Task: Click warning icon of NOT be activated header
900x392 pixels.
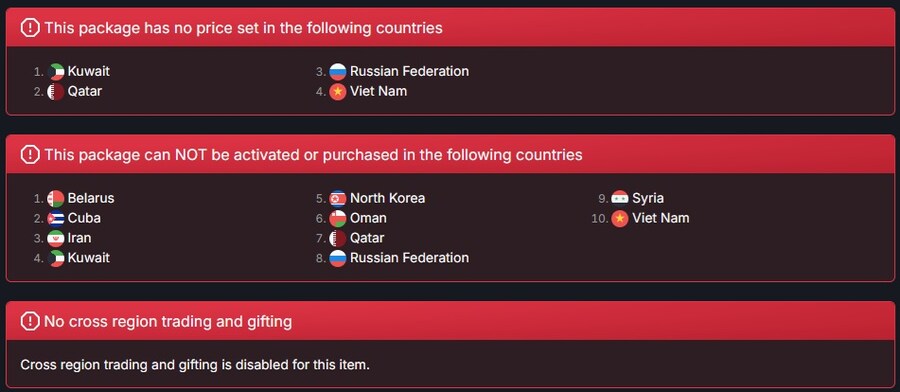Action: point(30,154)
